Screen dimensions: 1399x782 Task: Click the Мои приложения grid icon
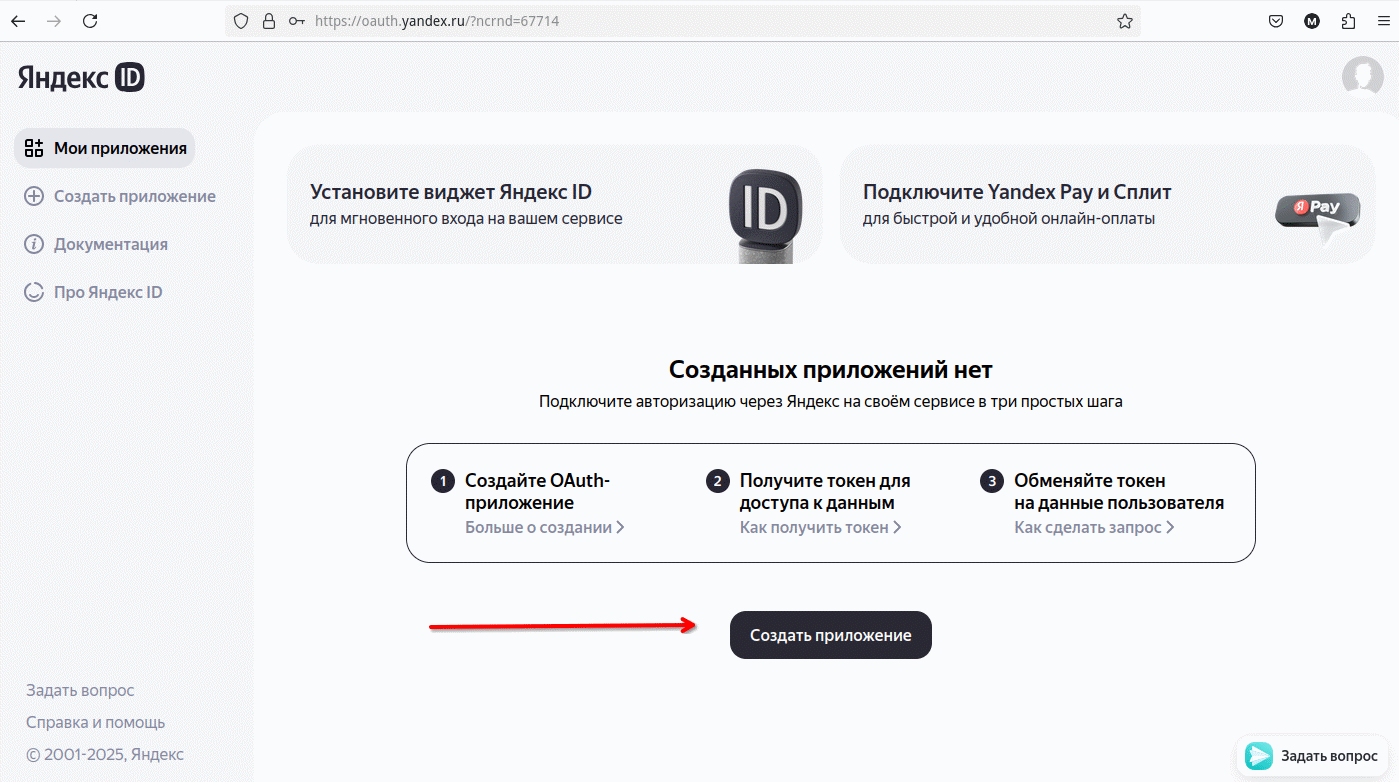coord(34,148)
